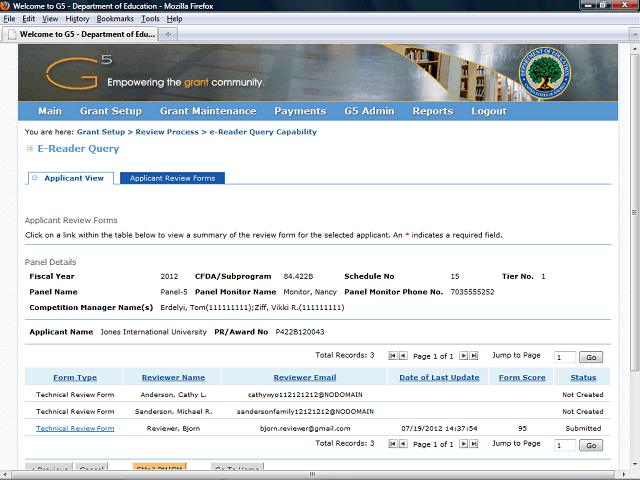Click the Submitted status cell
This screenshot has height=480, width=640.
tap(583, 428)
